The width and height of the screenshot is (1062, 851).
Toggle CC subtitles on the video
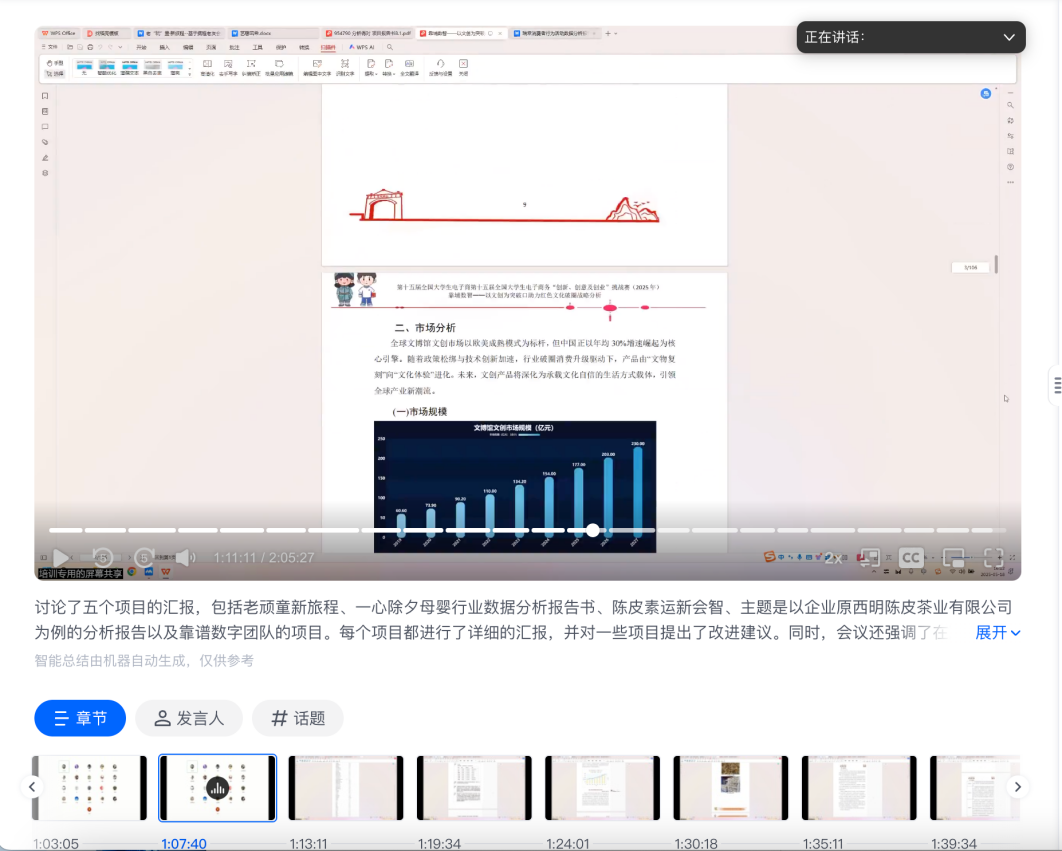pos(911,558)
